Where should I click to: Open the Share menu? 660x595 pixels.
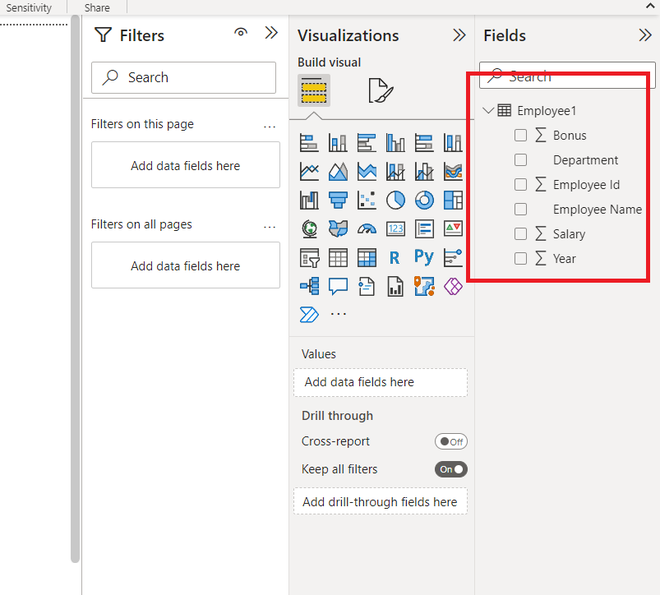(x=97, y=7)
